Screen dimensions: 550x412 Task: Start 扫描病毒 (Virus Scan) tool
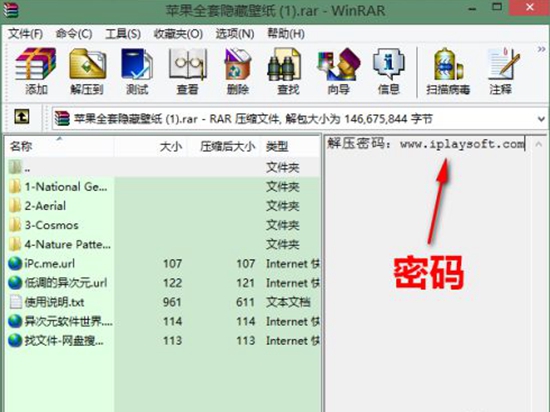[x=448, y=72]
